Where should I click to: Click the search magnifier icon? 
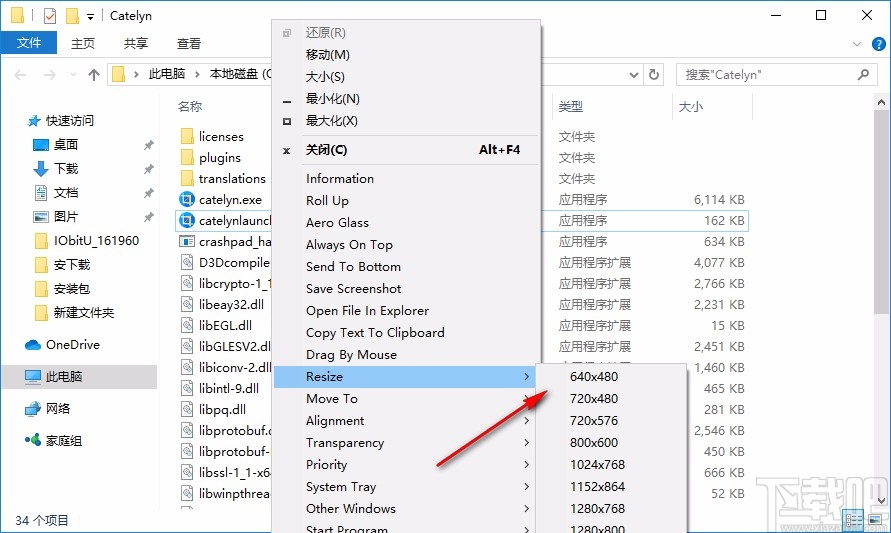[x=863, y=74]
